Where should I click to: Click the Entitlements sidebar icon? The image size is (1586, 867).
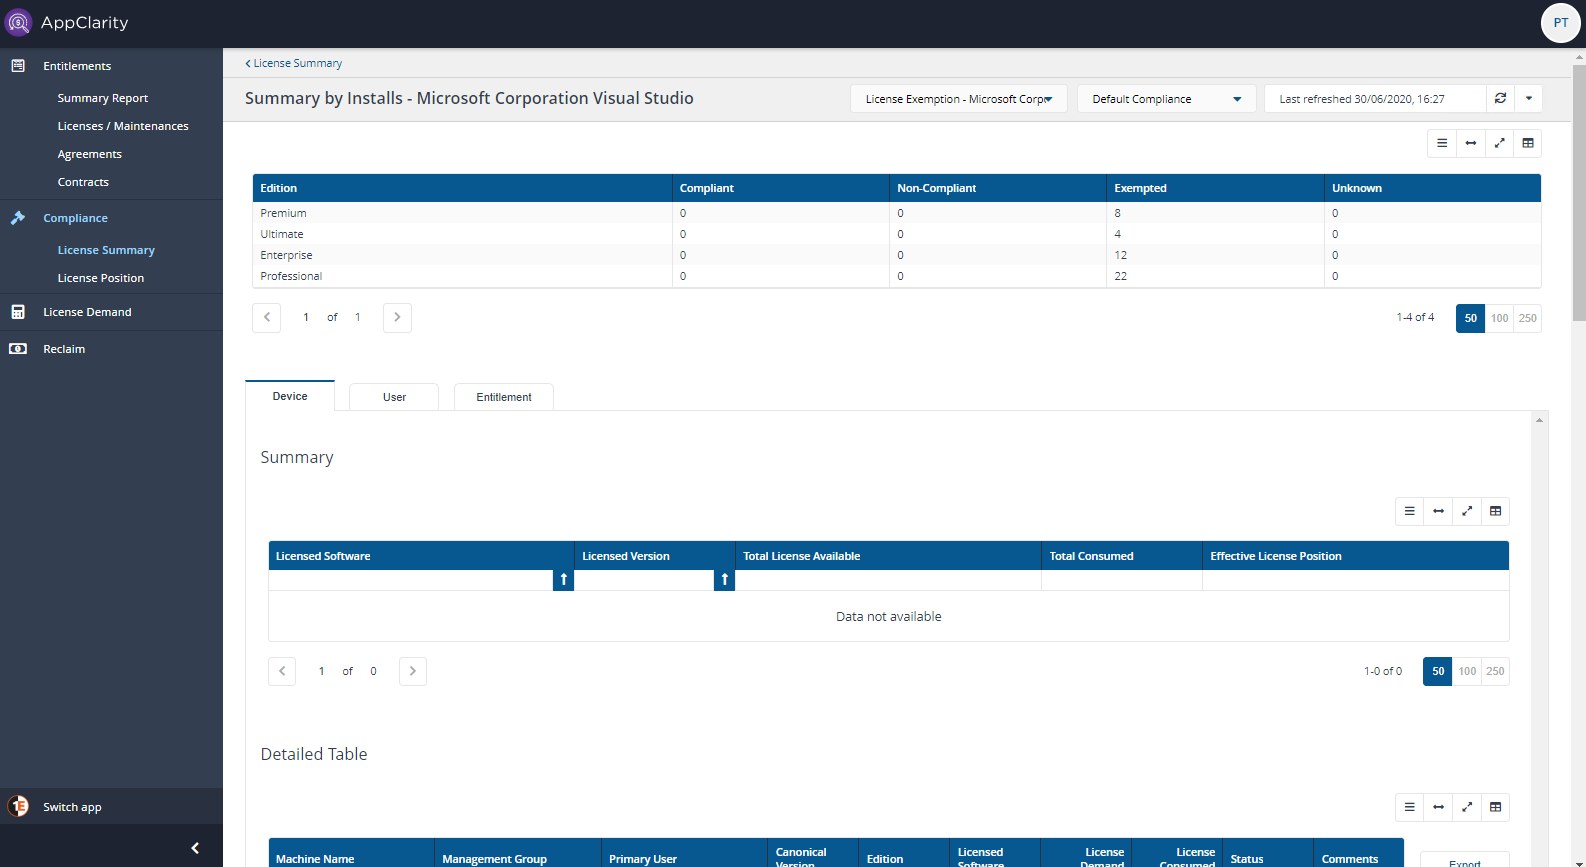(18, 66)
